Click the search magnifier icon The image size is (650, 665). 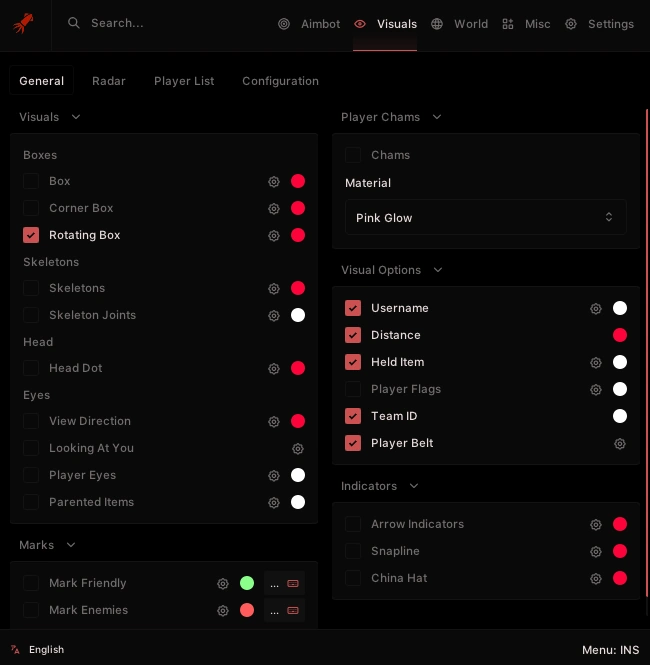[74, 23]
